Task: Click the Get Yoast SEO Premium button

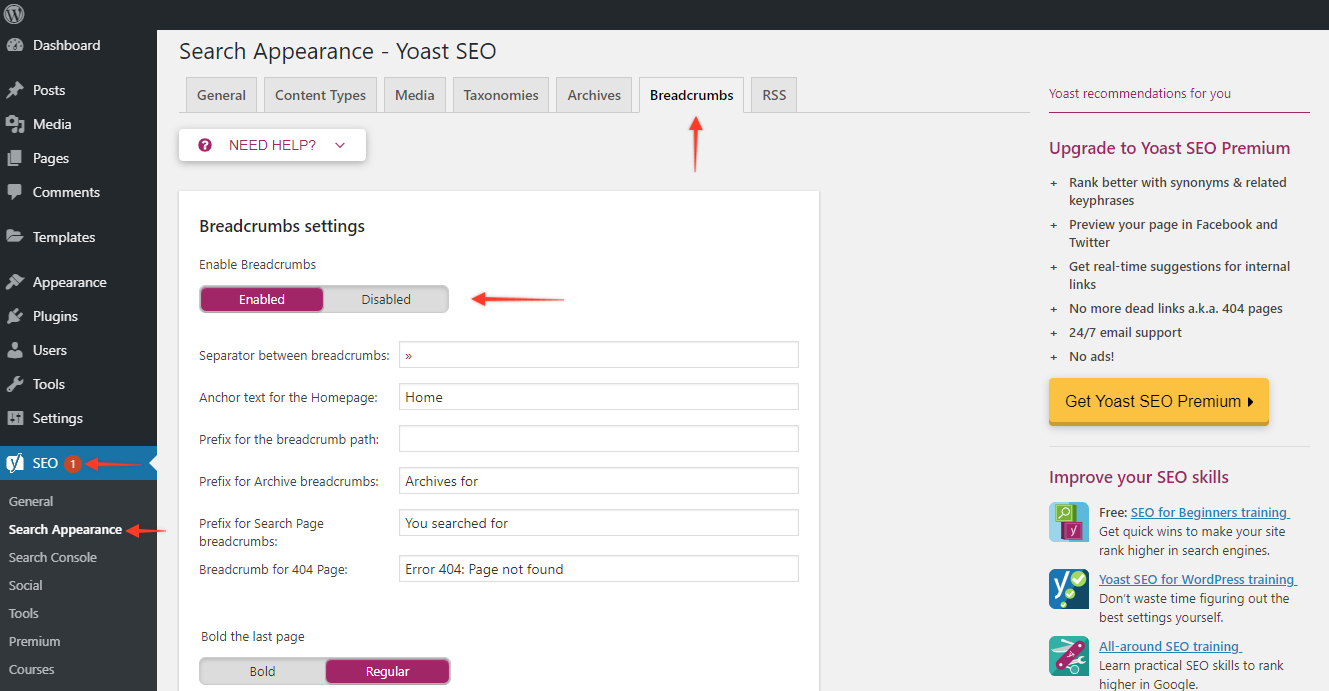Action: pos(1158,401)
